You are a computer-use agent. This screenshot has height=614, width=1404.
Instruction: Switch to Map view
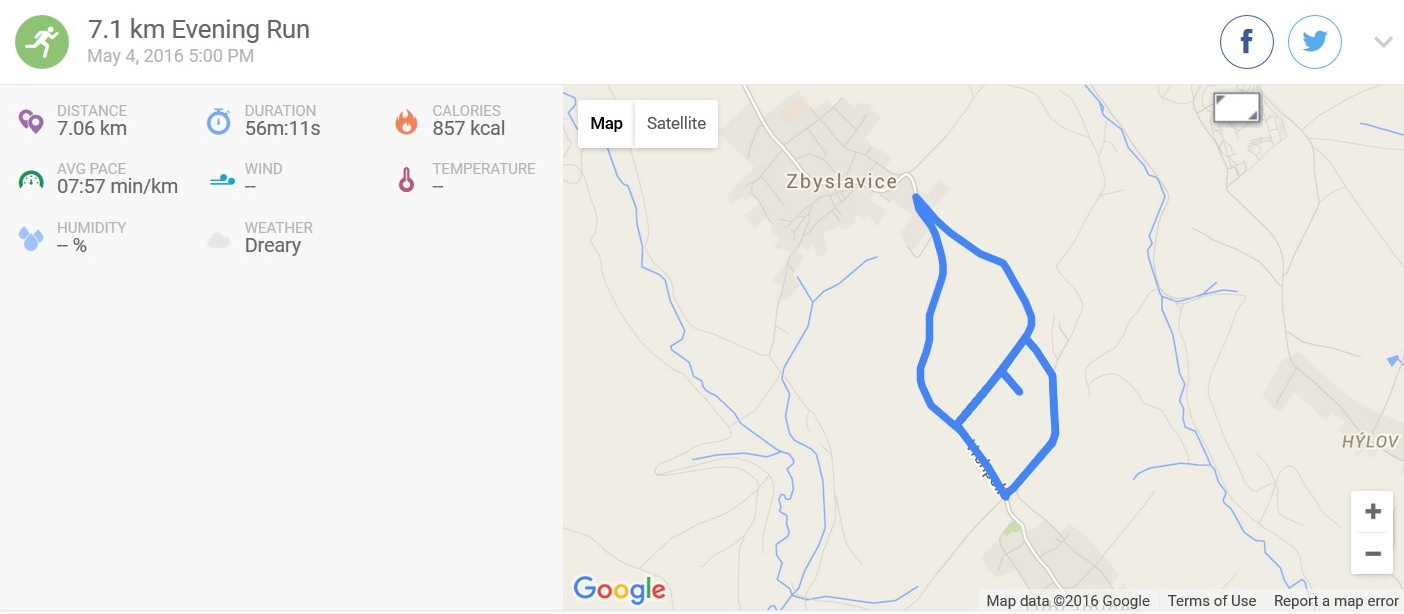pos(606,124)
